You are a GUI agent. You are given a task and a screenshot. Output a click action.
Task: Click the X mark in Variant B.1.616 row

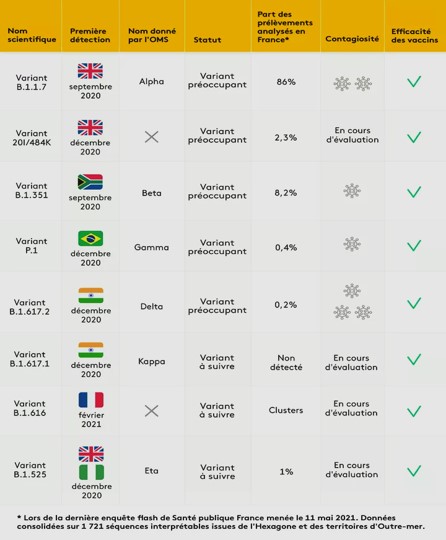click(152, 411)
